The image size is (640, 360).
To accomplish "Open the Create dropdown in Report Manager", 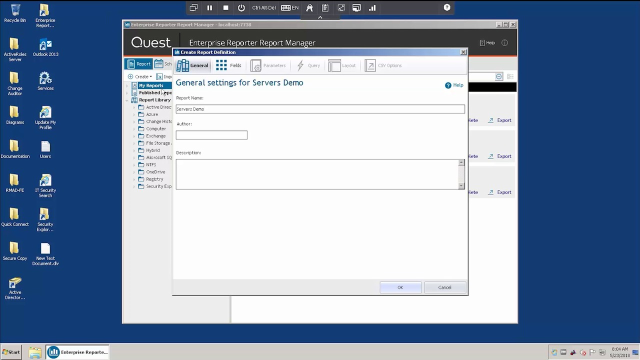I will [x=140, y=76].
